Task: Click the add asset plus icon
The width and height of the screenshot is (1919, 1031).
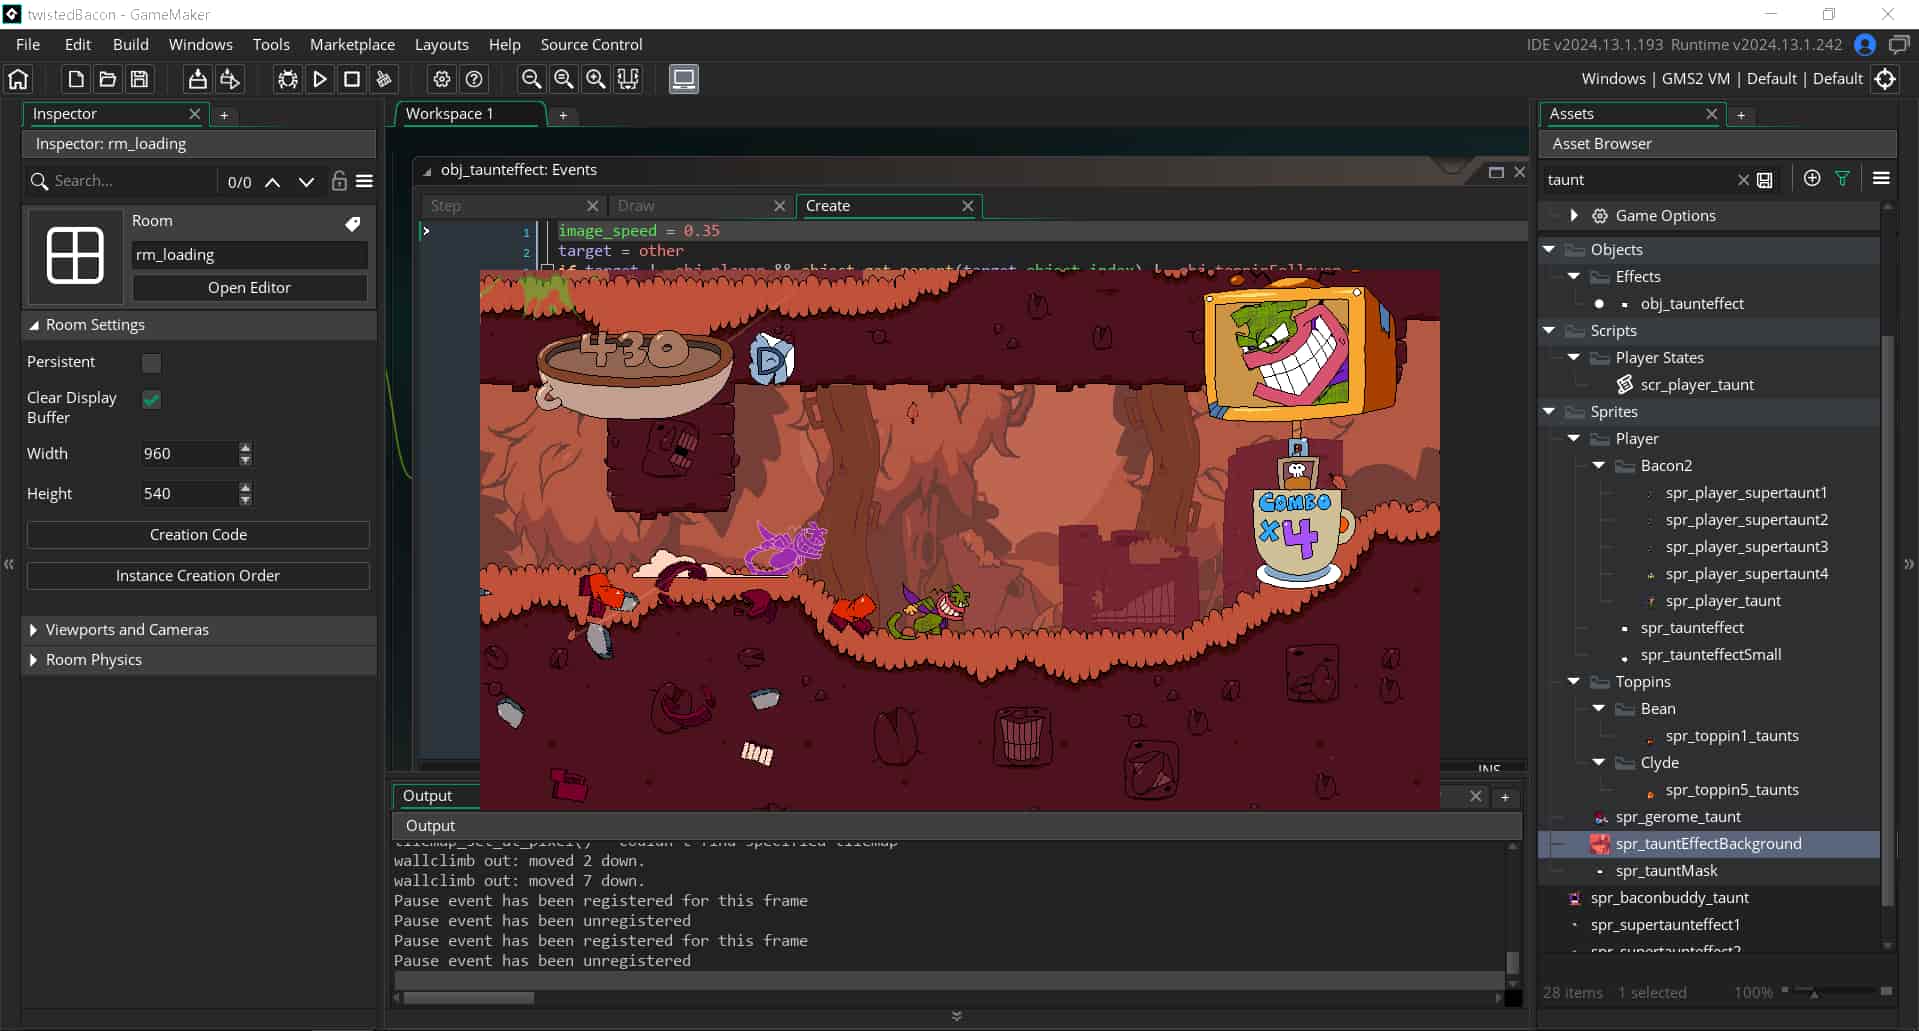Action: (1812, 179)
